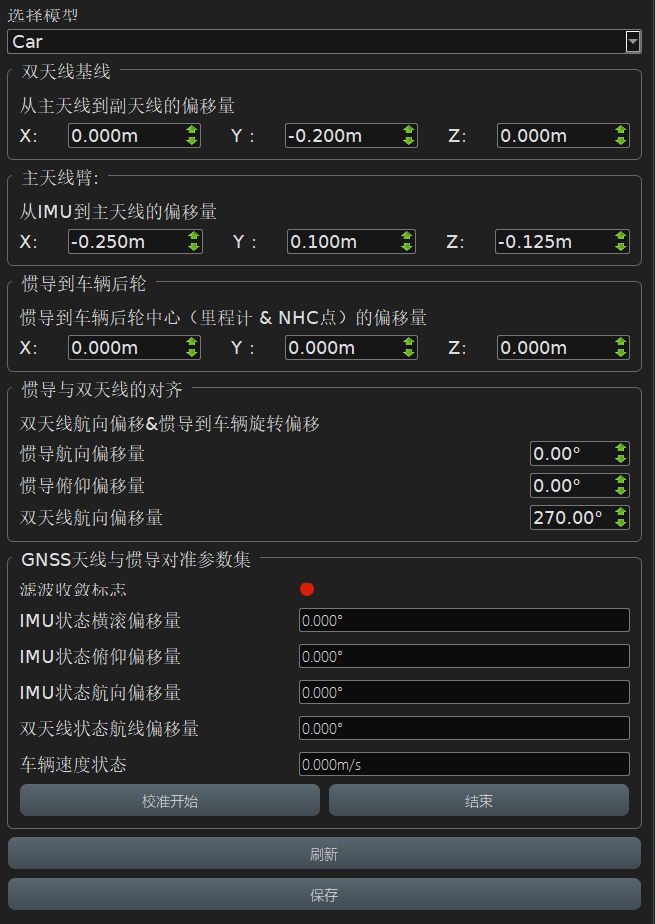Decrease 双天线航向偏移量 with down arrow
The width and height of the screenshot is (655, 924).
(621, 523)
